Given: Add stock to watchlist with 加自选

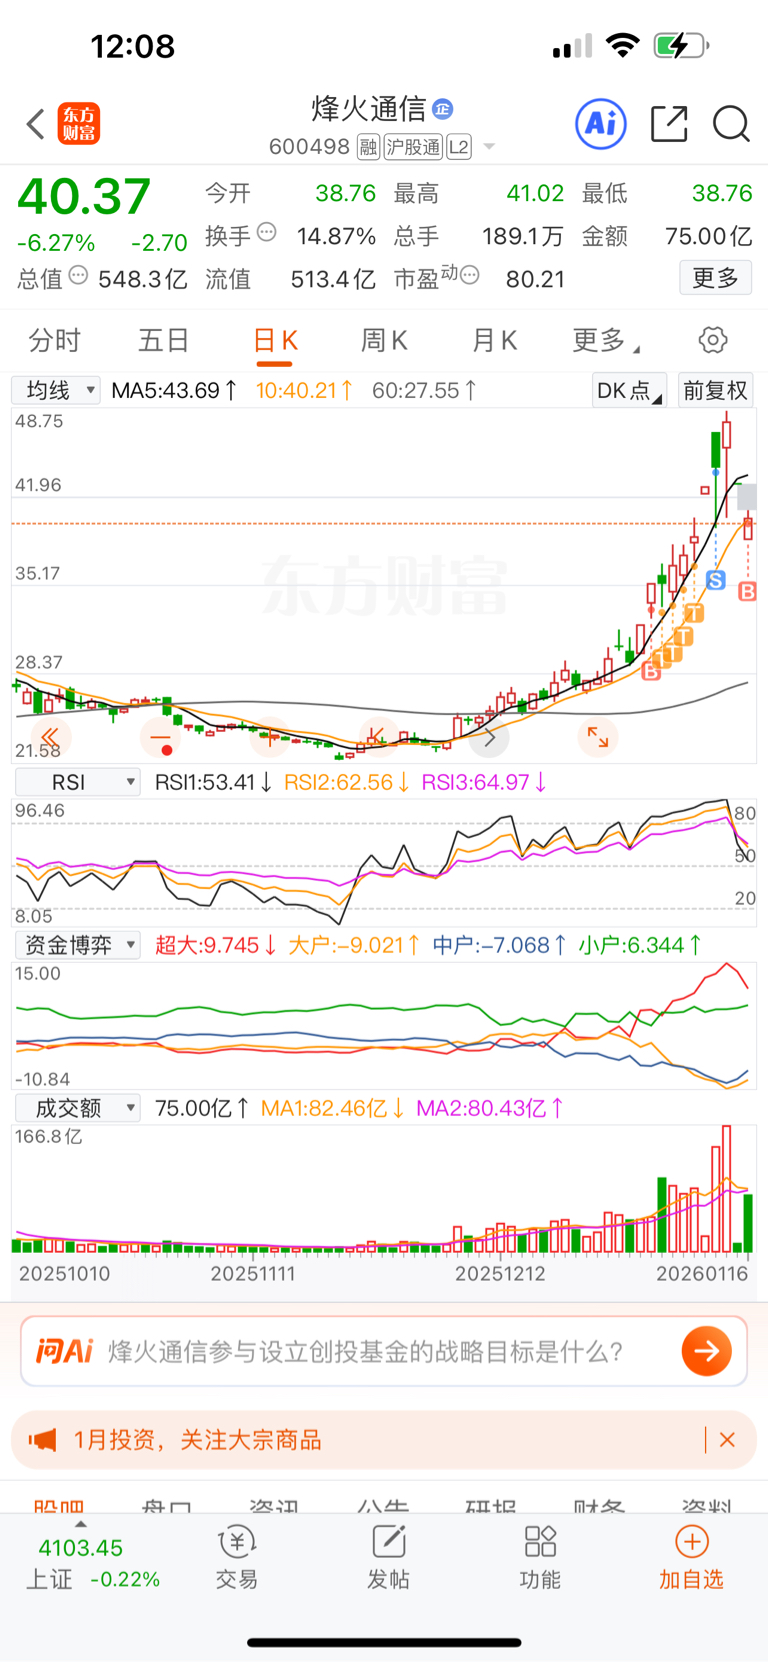Looking at the screenshot, I should click(691, 1558).
